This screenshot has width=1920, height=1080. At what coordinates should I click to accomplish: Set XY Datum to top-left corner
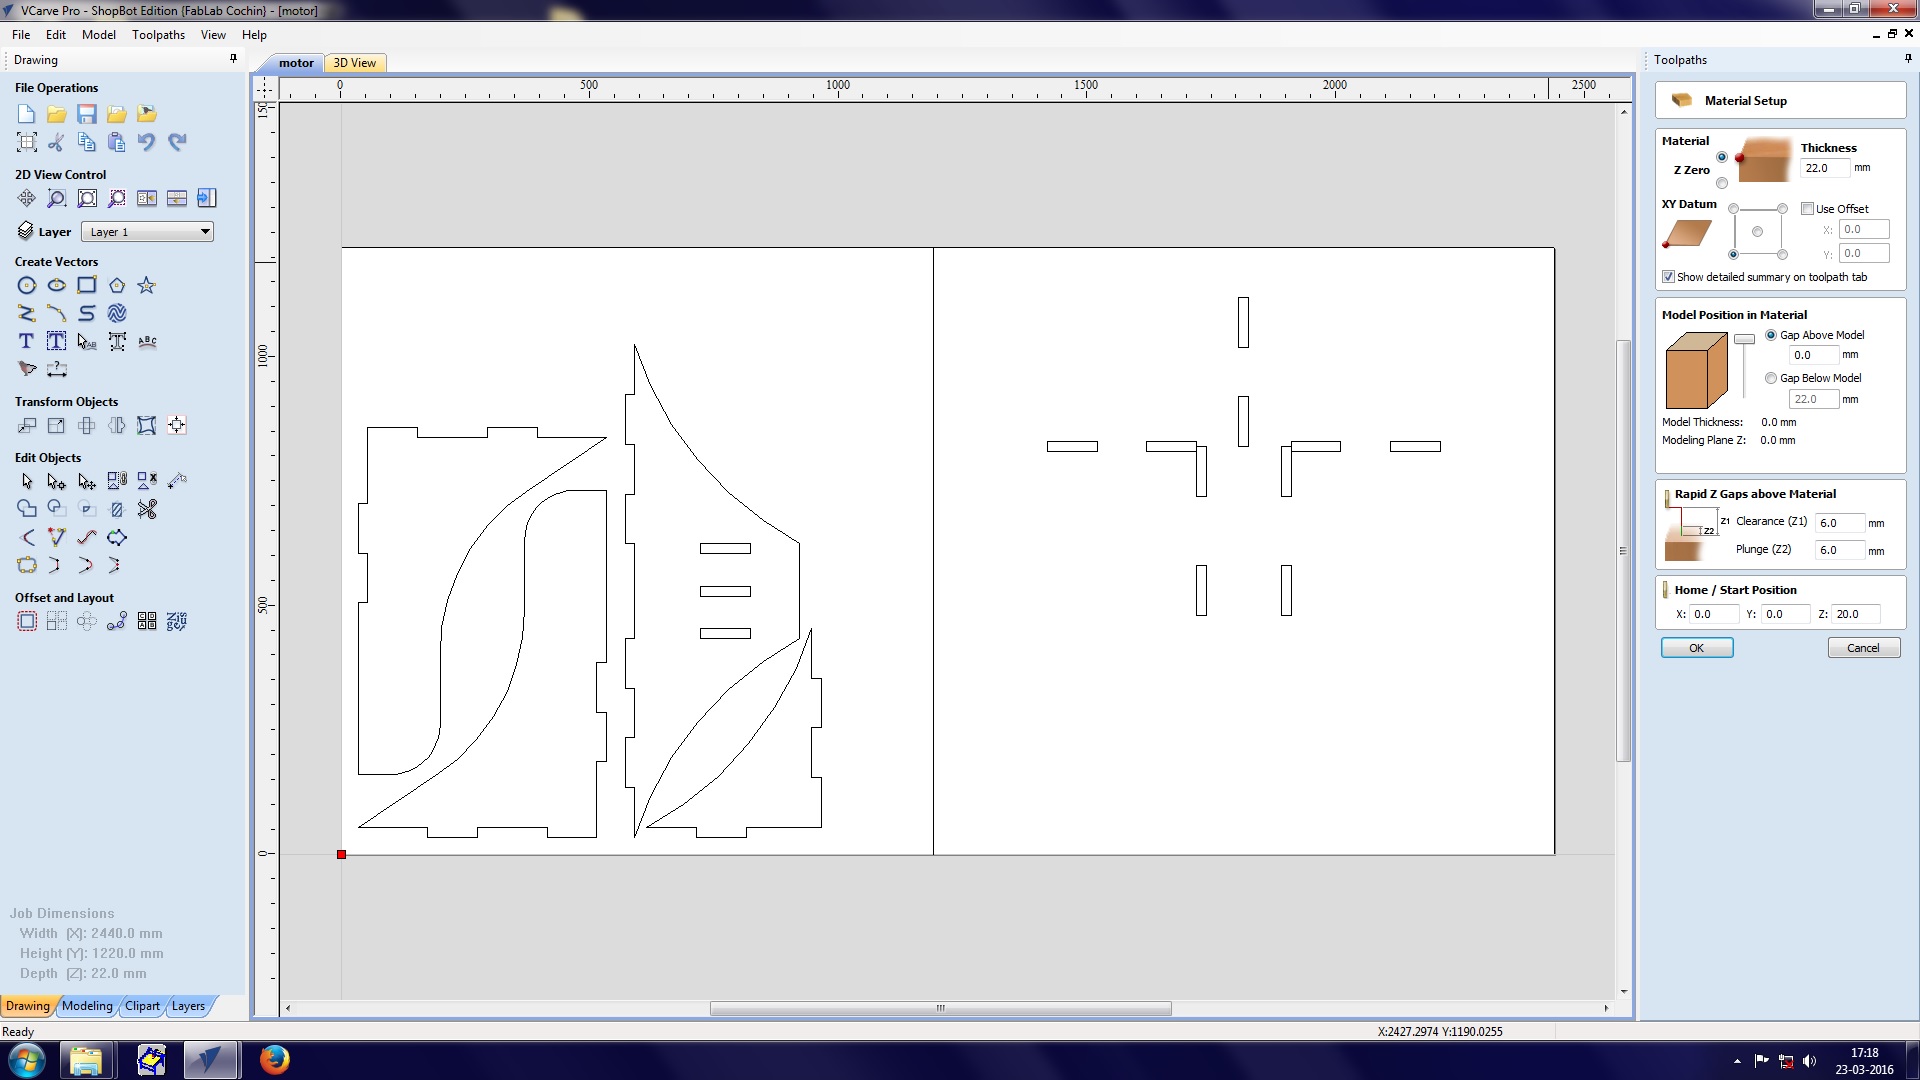[x=1733, y=209]
